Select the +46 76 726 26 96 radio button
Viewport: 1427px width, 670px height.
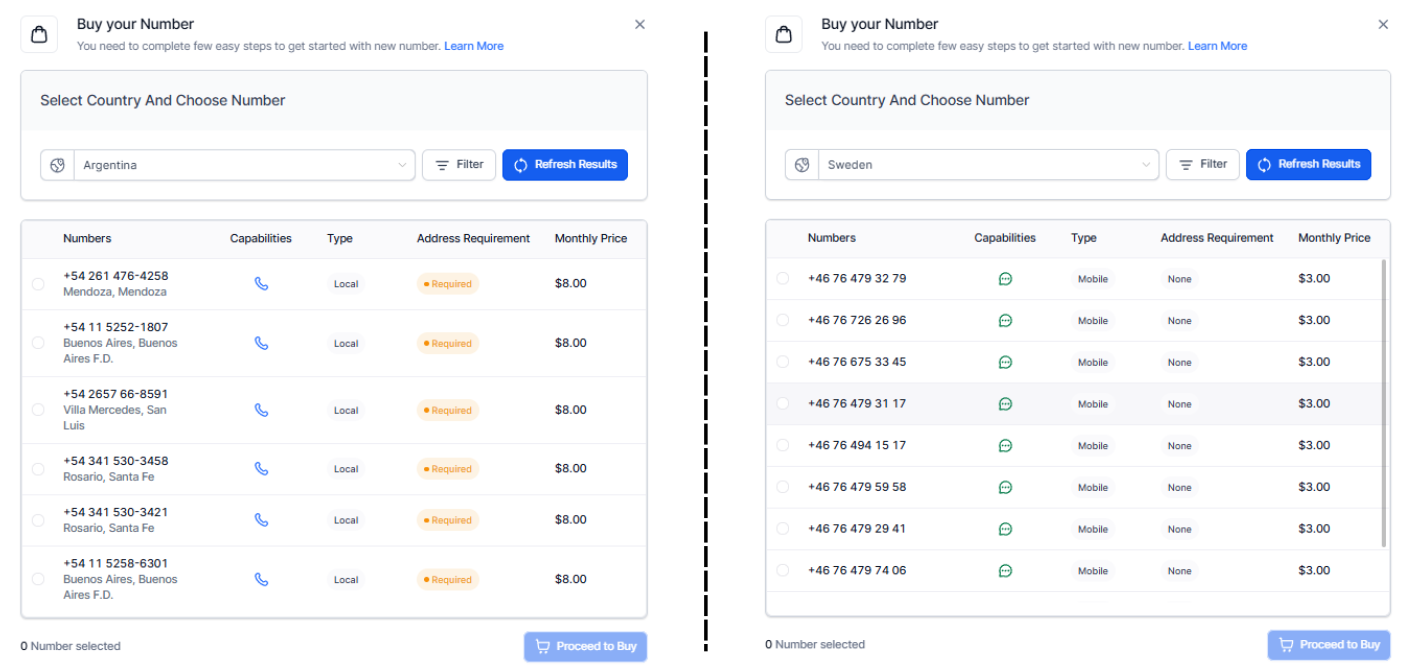click(x=783, y=320)
